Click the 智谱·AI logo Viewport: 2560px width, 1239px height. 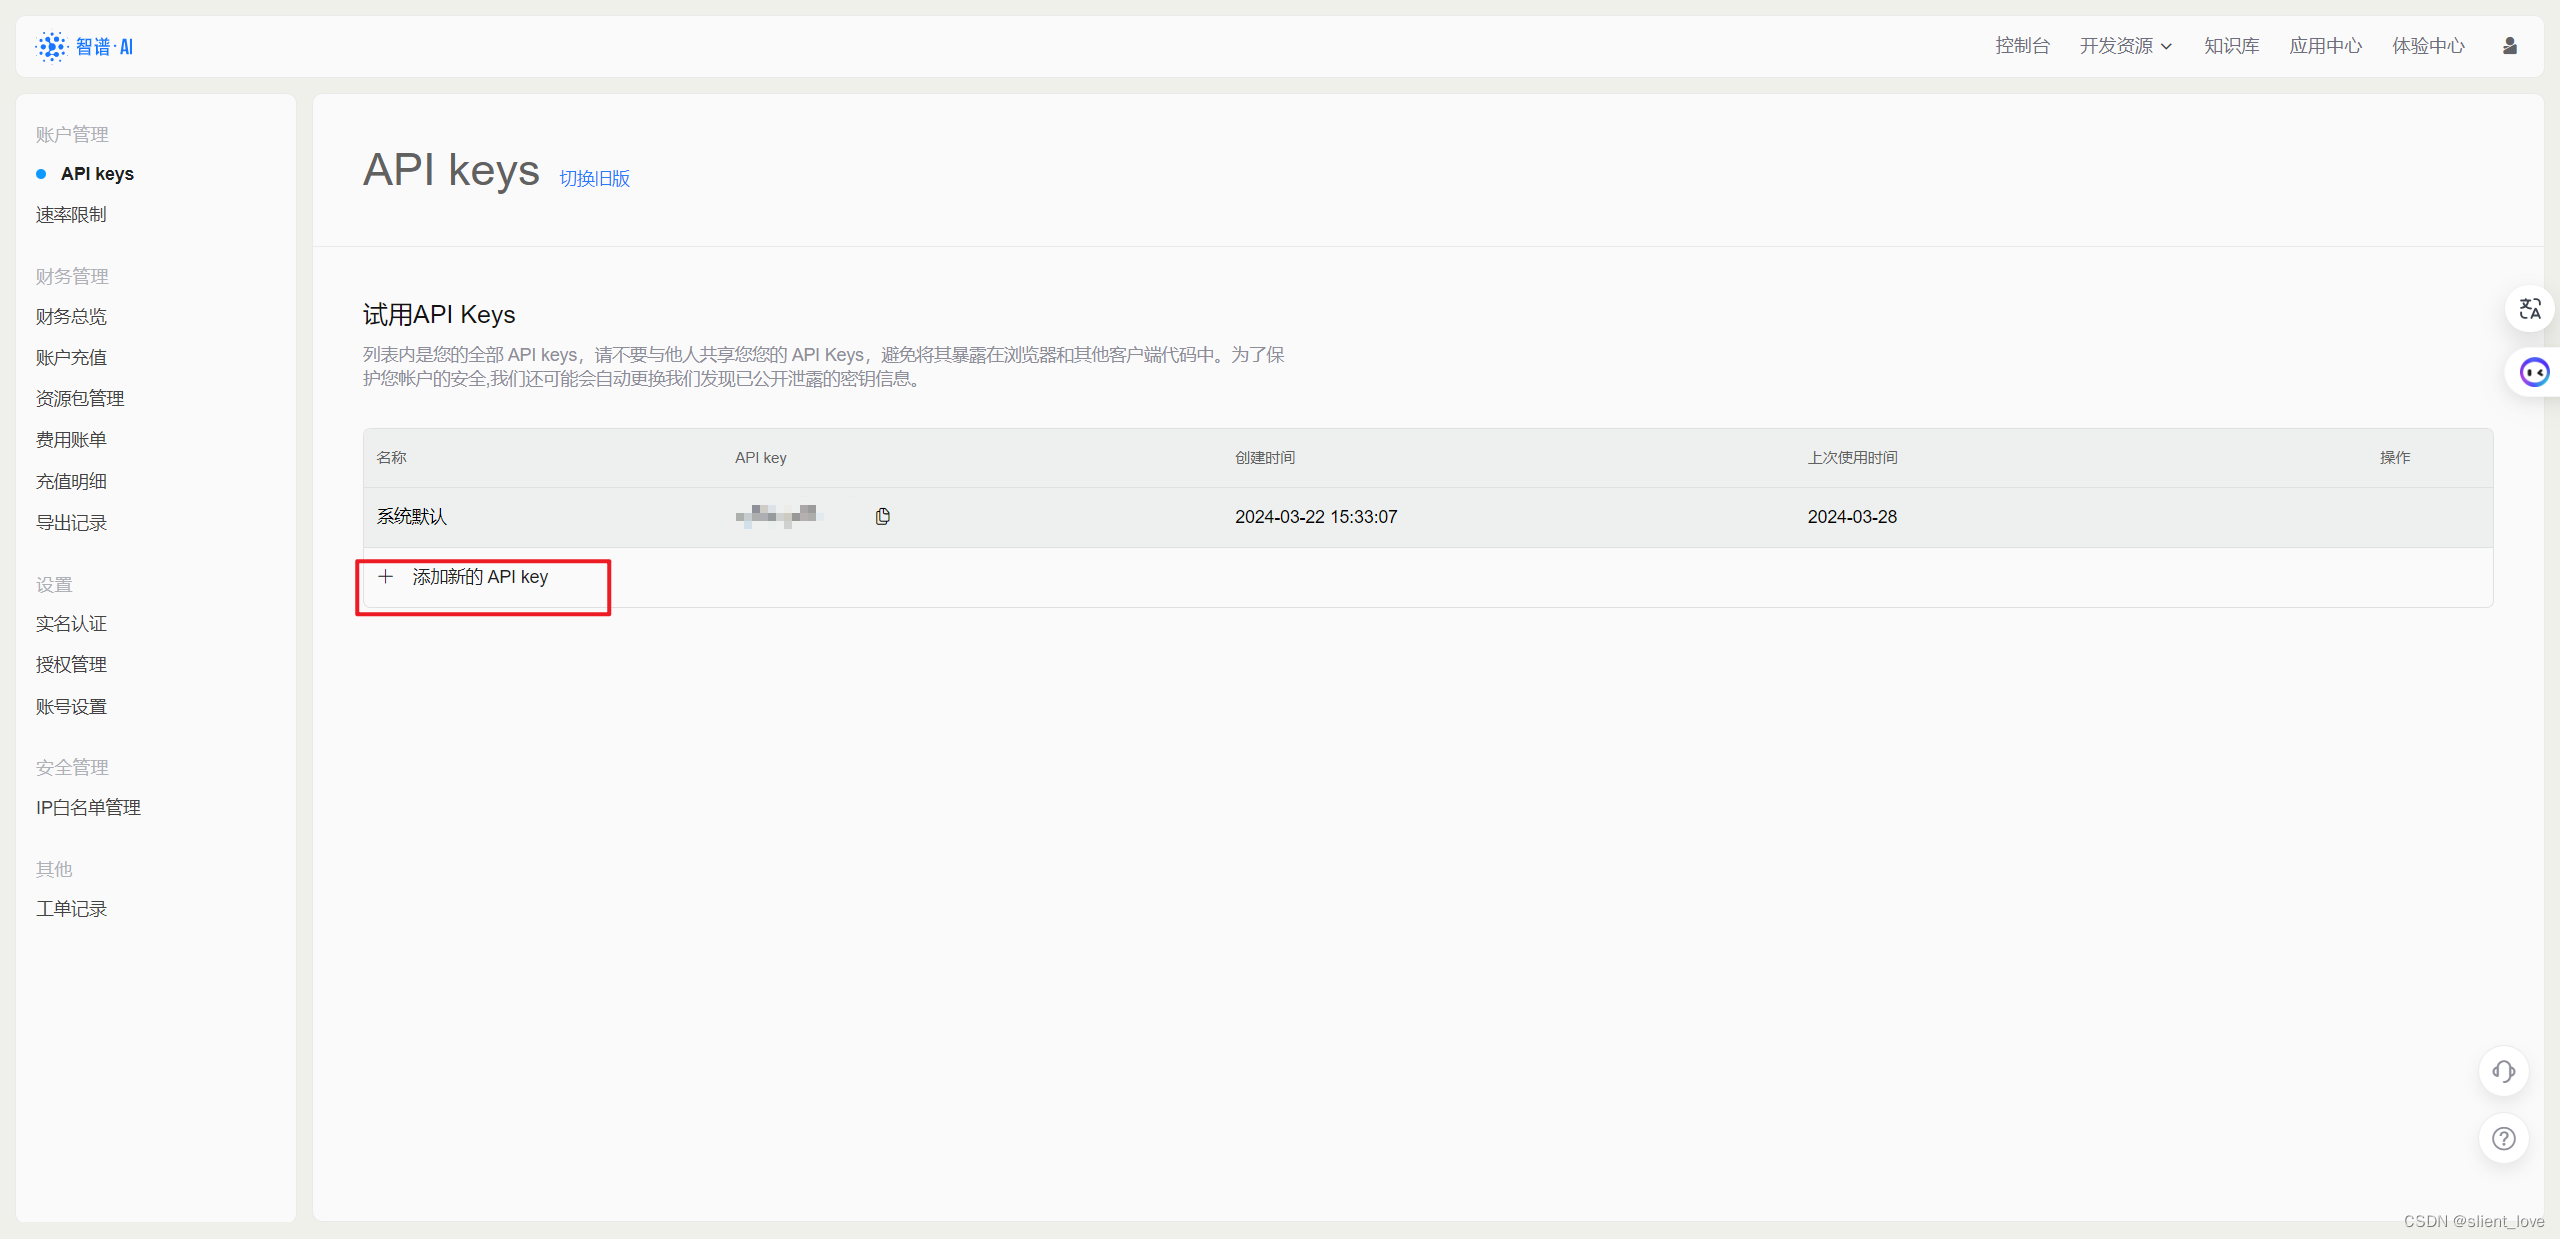85,45
